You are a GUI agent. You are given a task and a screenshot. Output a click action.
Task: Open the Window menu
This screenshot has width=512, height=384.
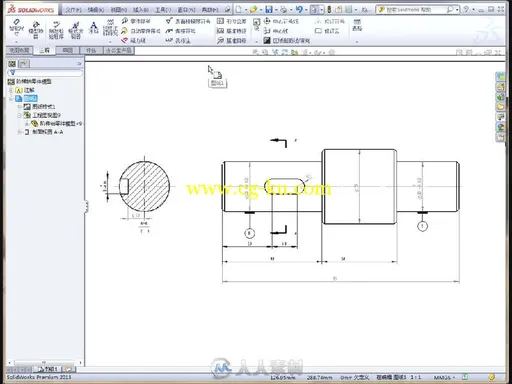click(186, 10)
